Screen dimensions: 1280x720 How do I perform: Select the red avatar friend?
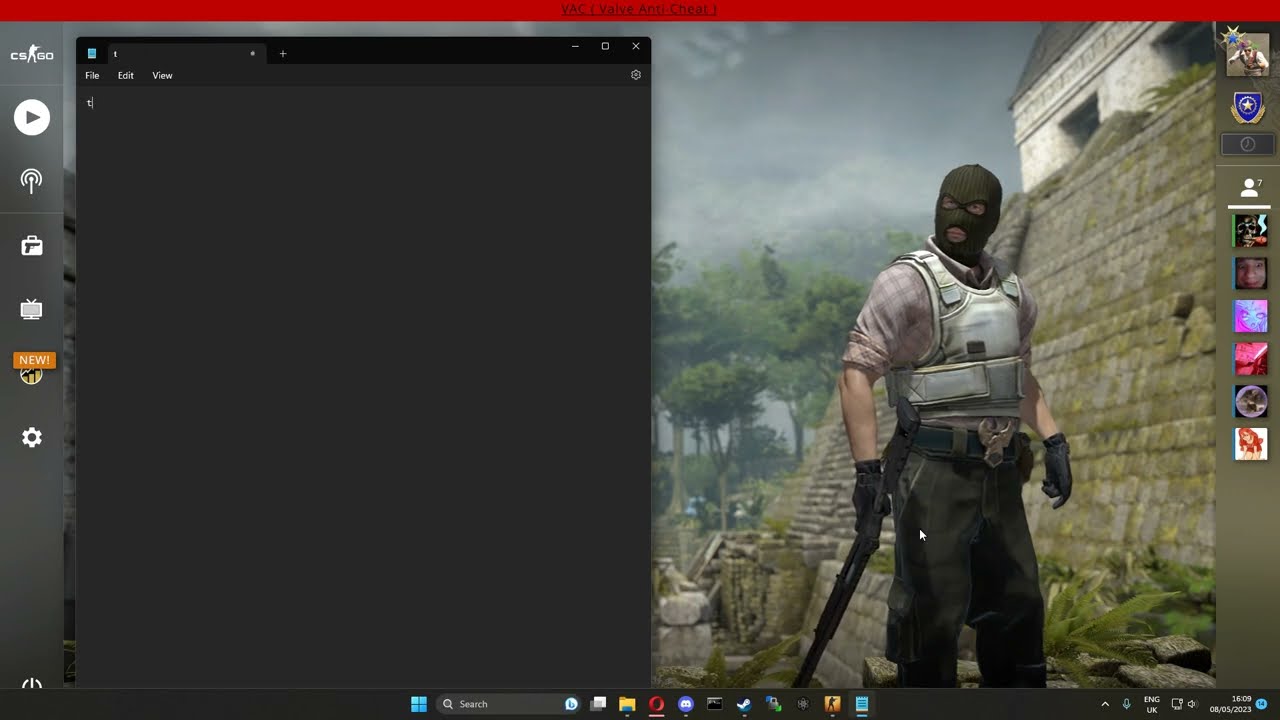1251,359
